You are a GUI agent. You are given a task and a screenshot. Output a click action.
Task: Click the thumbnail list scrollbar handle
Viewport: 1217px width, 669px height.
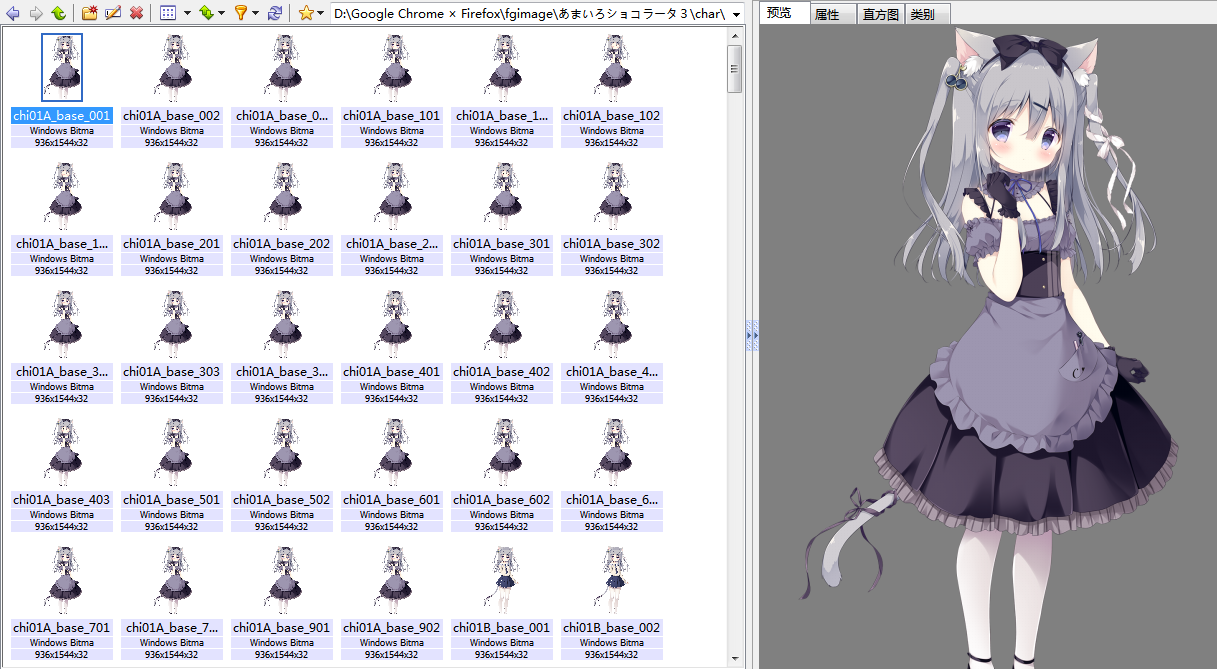(x=735, y=68)
